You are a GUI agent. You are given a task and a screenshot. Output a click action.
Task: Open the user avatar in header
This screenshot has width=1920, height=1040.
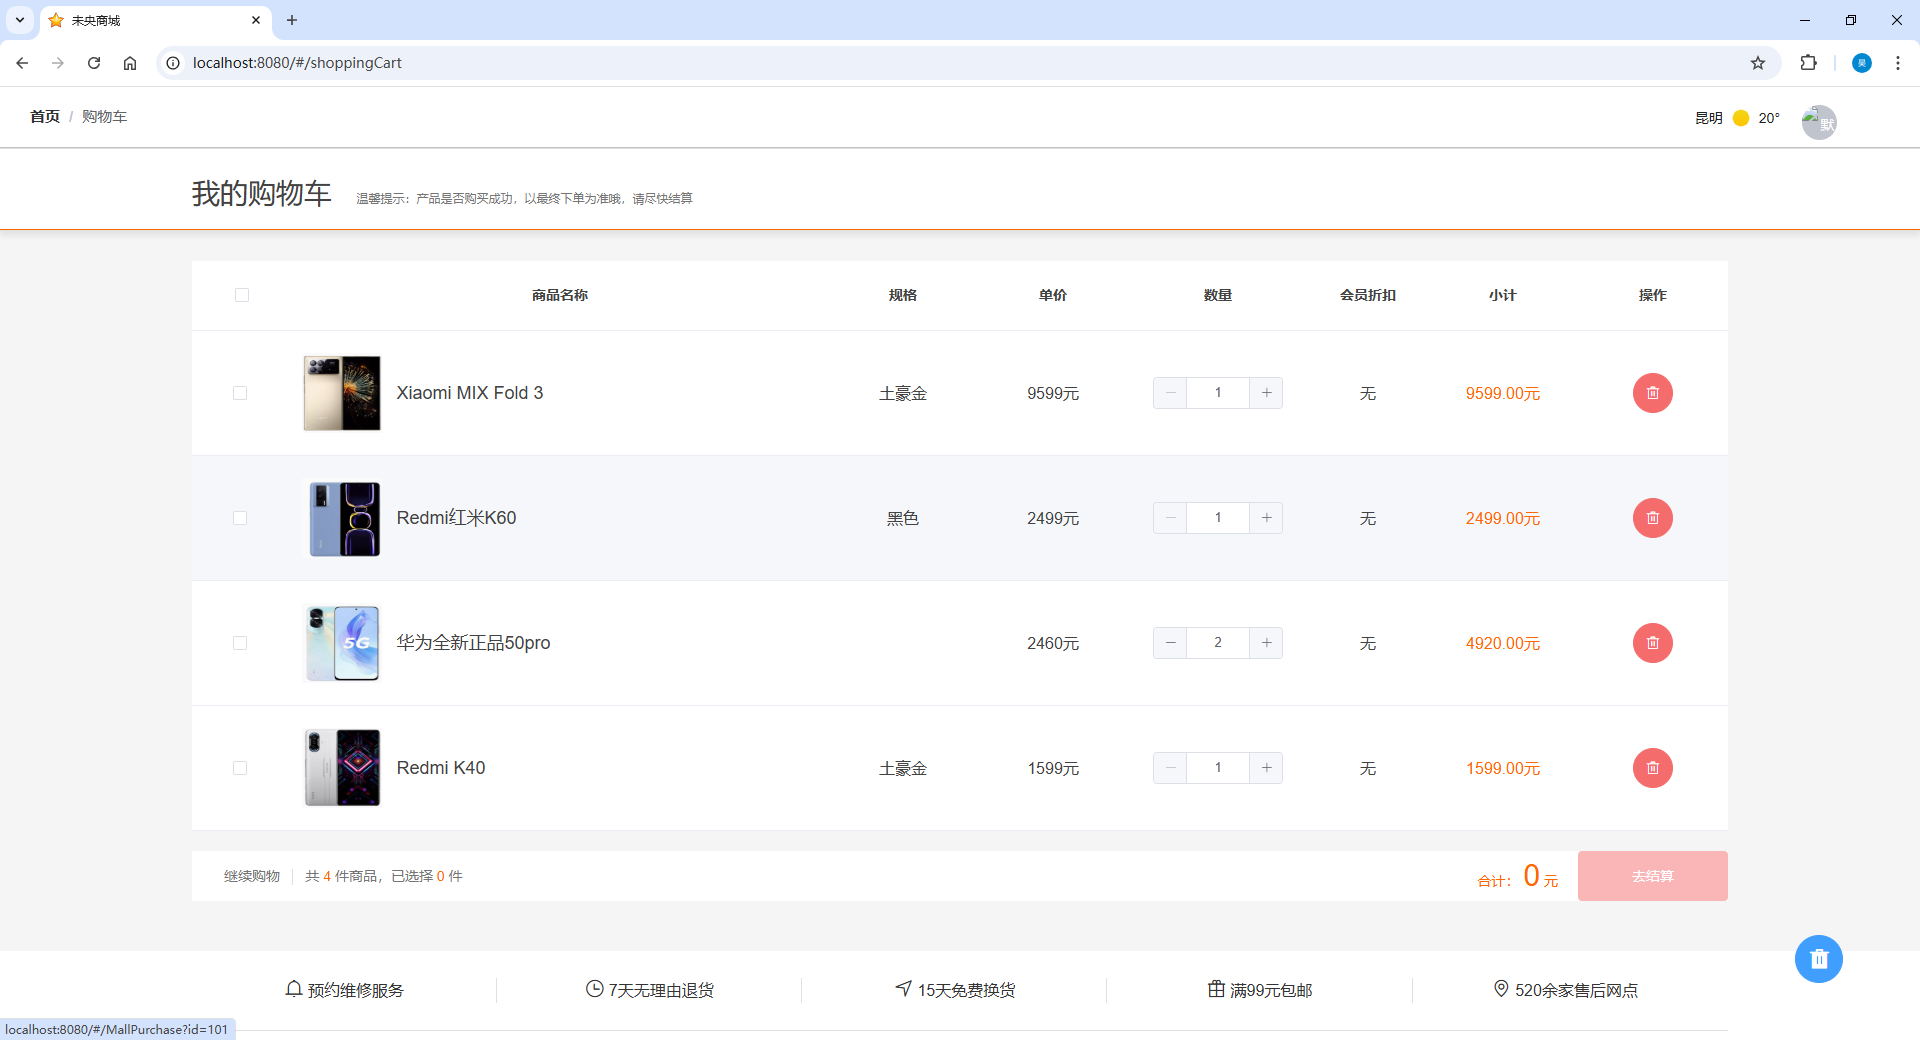tap(1819, 122)
